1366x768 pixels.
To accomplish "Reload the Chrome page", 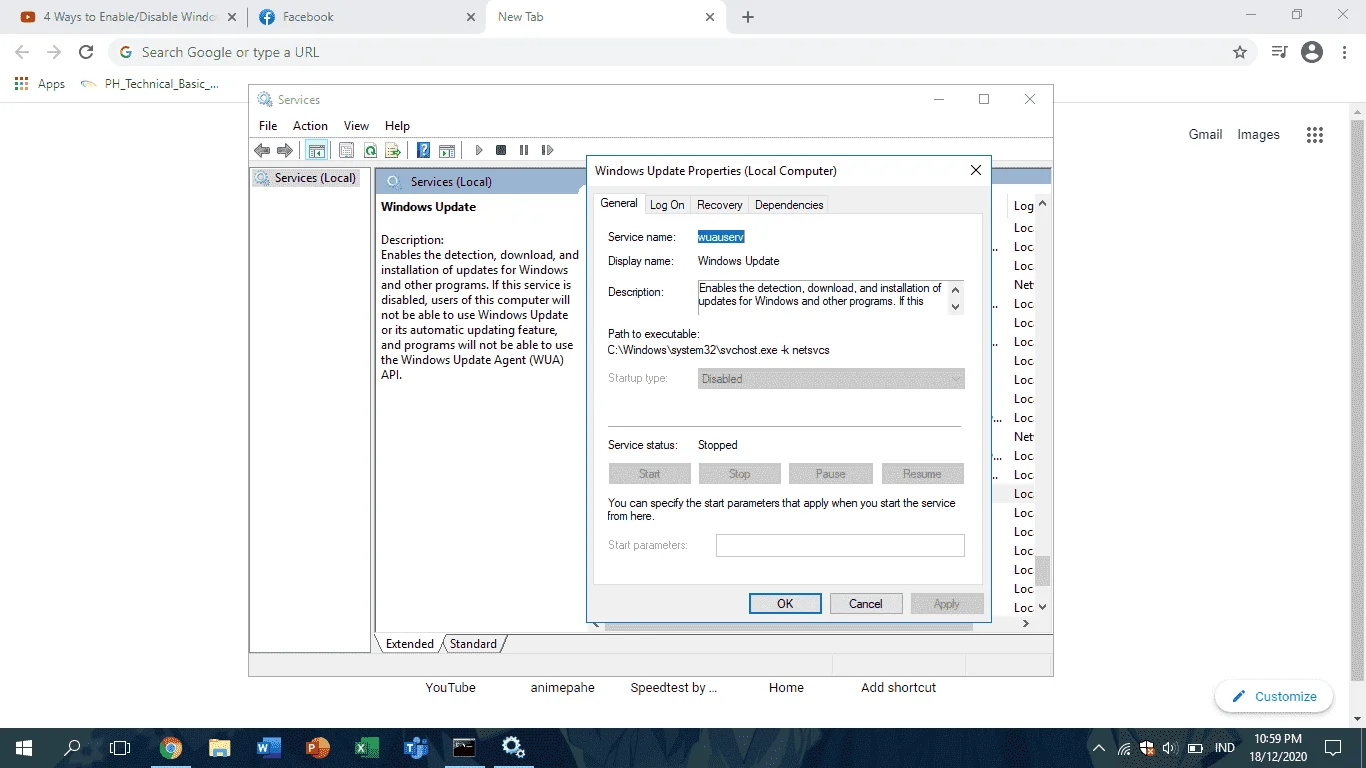I will coord(86,52).
